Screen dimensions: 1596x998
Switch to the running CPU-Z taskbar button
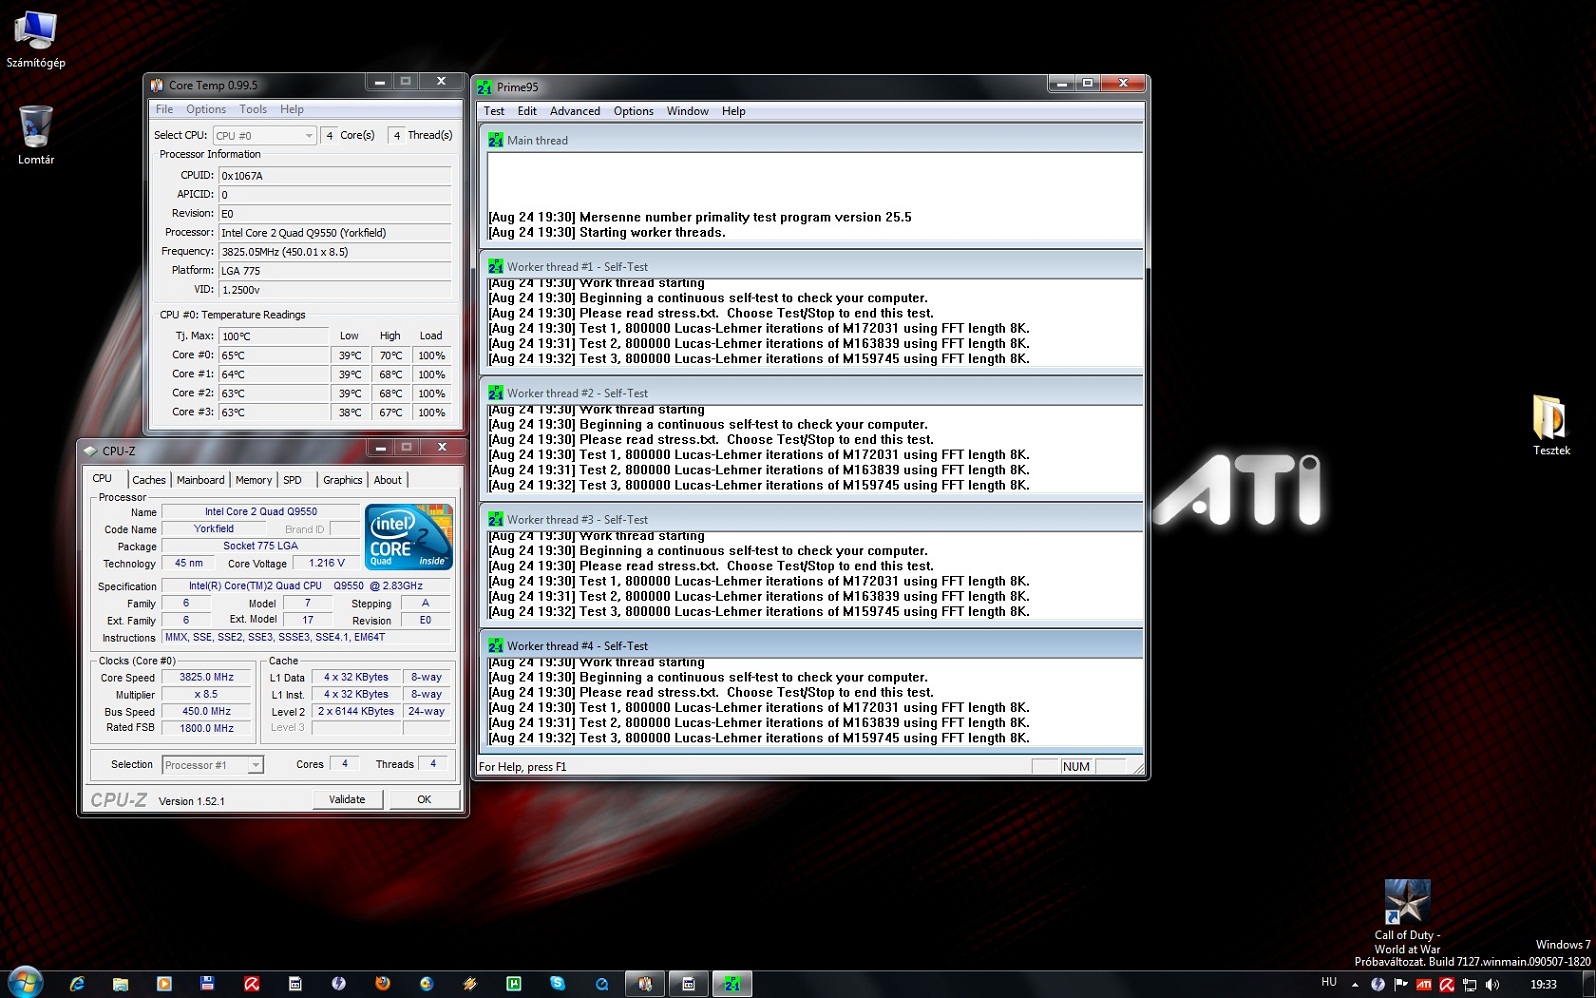[x=689, y=984]
